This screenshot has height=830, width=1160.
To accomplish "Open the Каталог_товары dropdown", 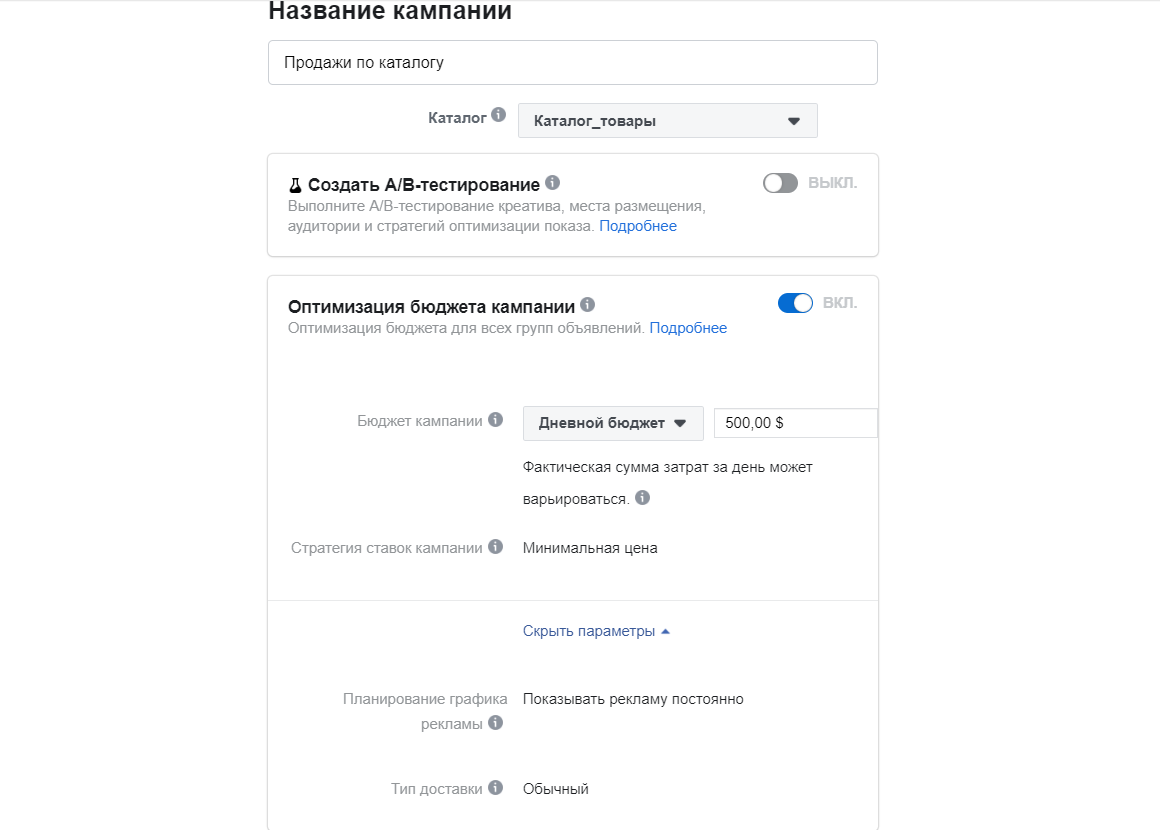I will click(667, 120).
